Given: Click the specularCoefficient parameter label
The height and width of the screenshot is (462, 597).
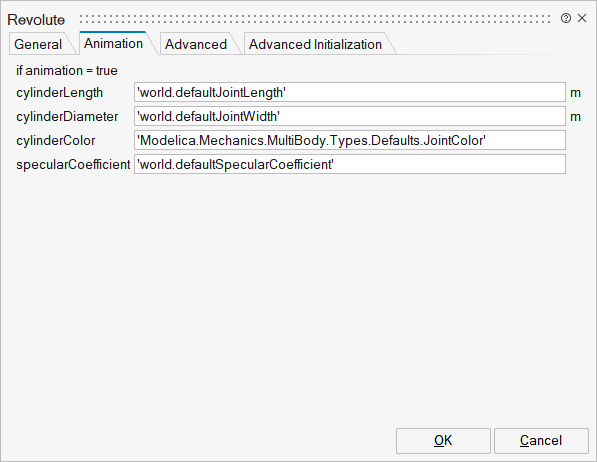Looking at the screenshot, I should click(73, 165).
